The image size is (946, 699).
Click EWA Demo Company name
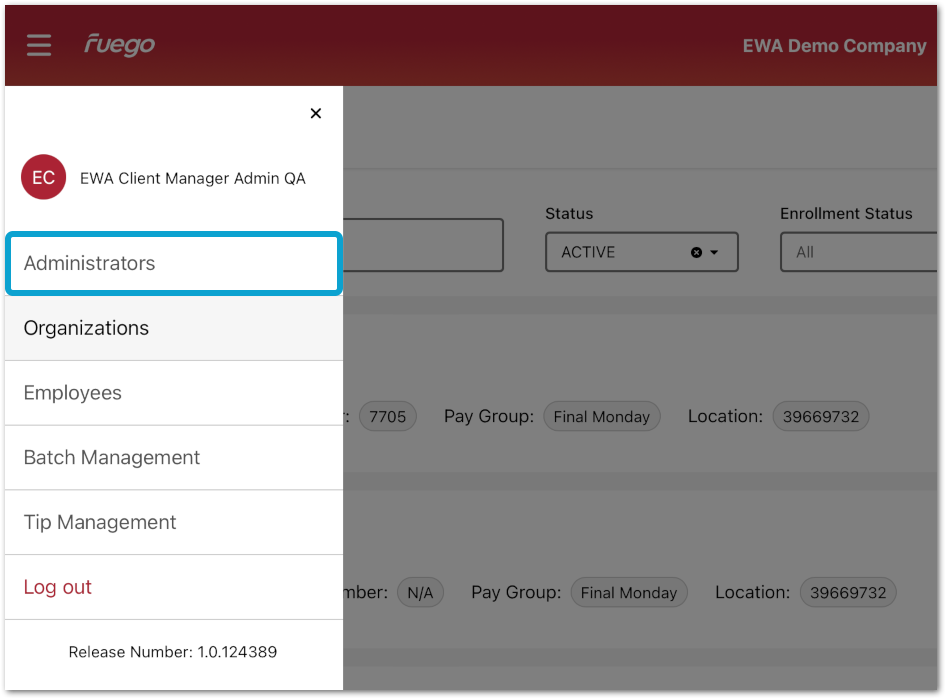coord(834,46)
